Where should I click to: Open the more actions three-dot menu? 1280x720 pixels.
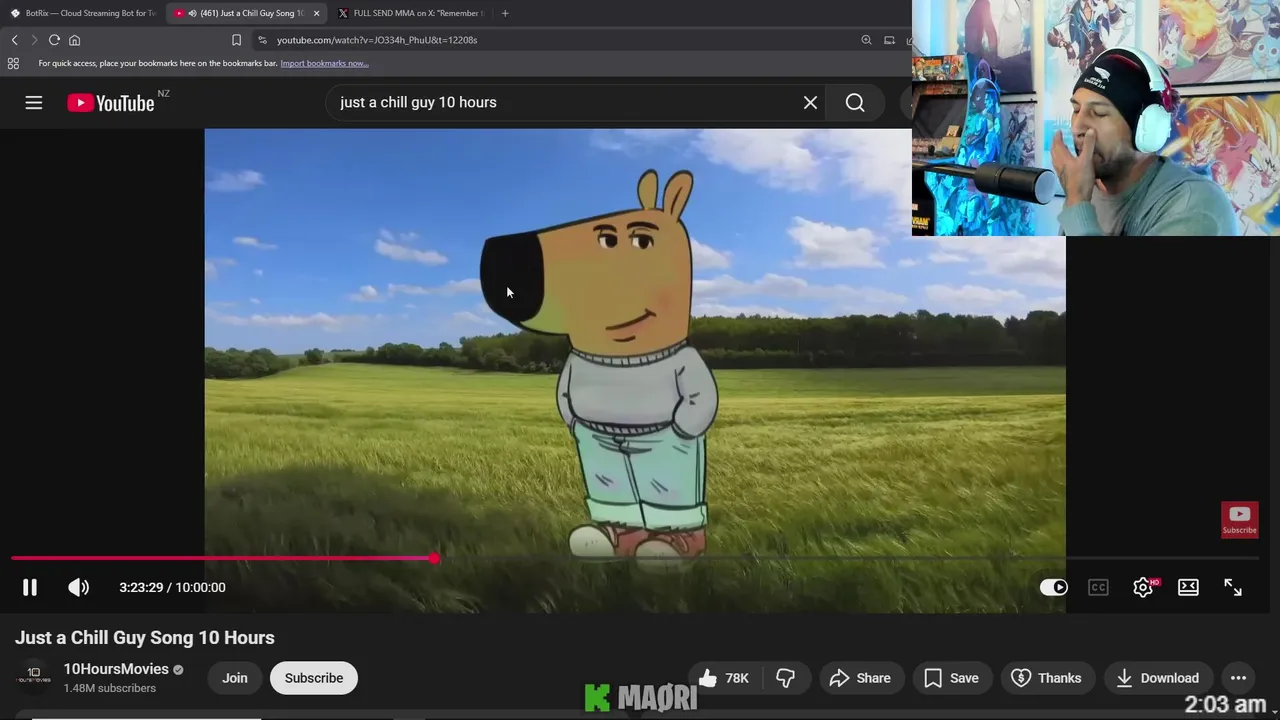pyautogui.click(x=1238, y=677)
